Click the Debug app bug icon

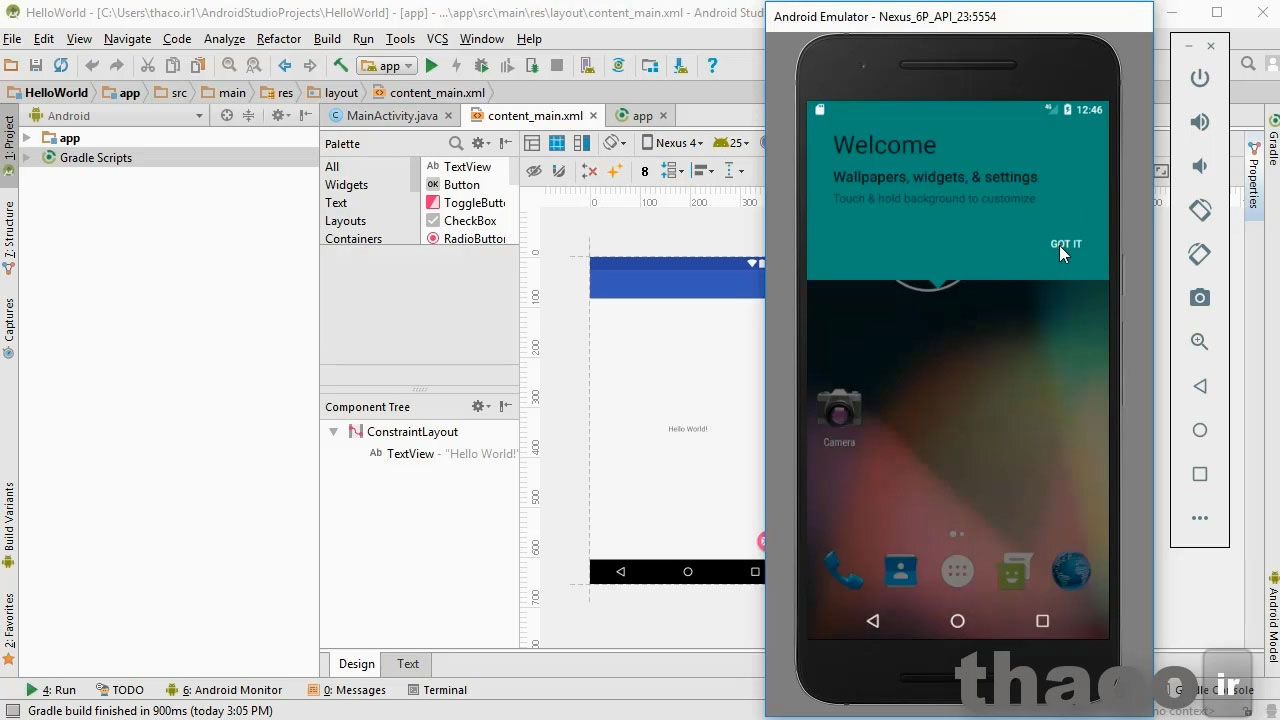[x=481, y=65]
